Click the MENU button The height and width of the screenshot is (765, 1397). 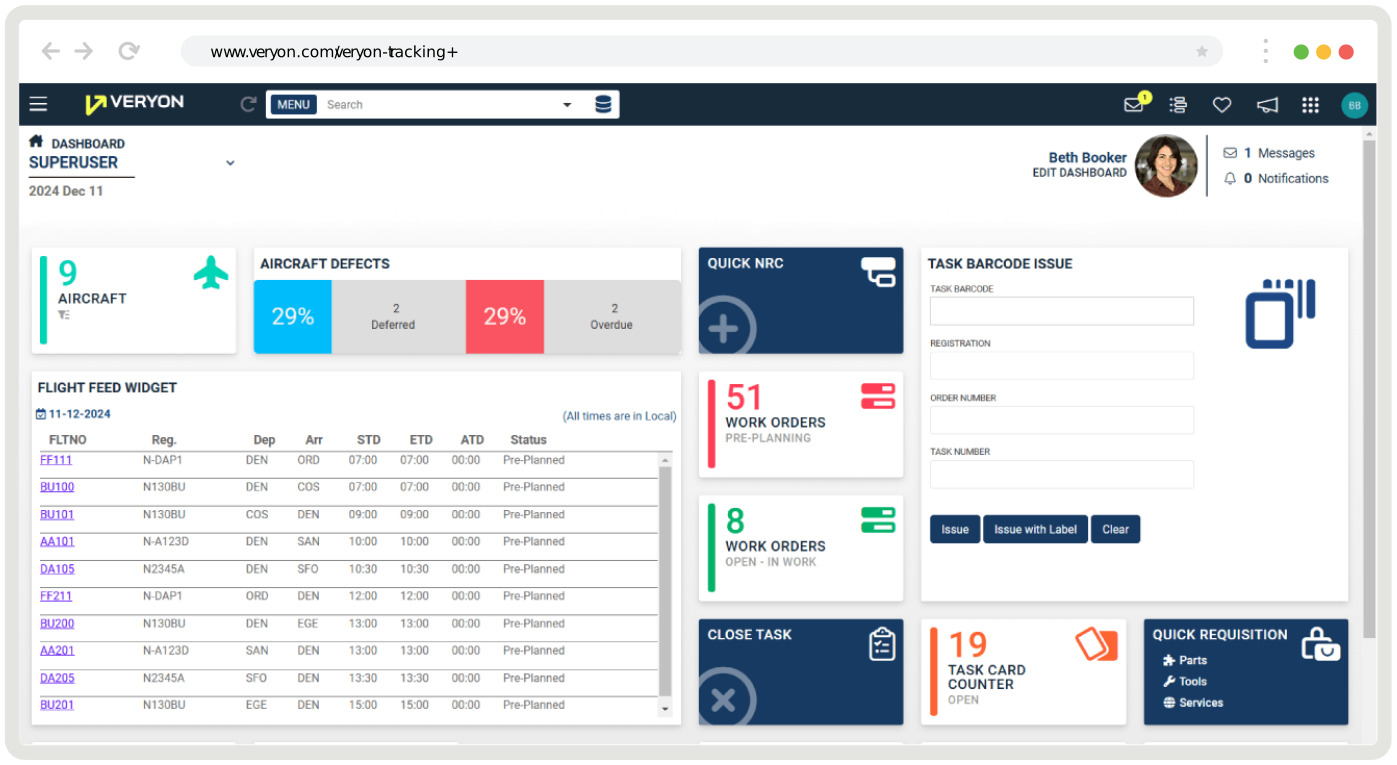[x=293, y=104]
